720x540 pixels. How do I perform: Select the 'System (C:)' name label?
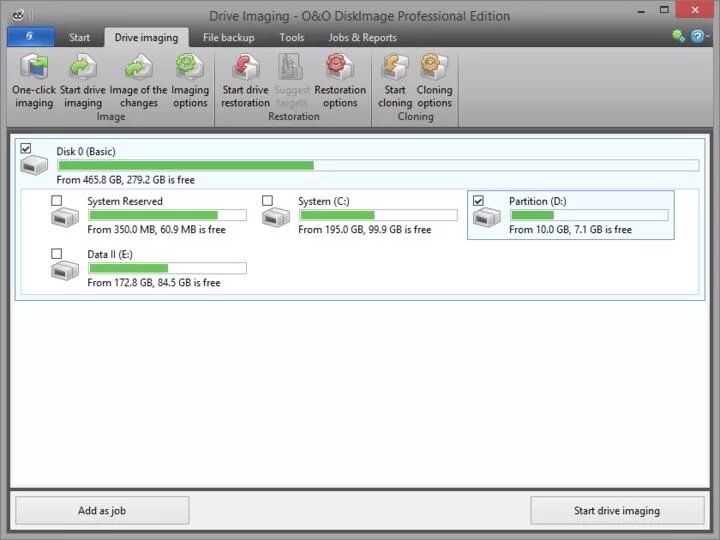click(324, 201)
